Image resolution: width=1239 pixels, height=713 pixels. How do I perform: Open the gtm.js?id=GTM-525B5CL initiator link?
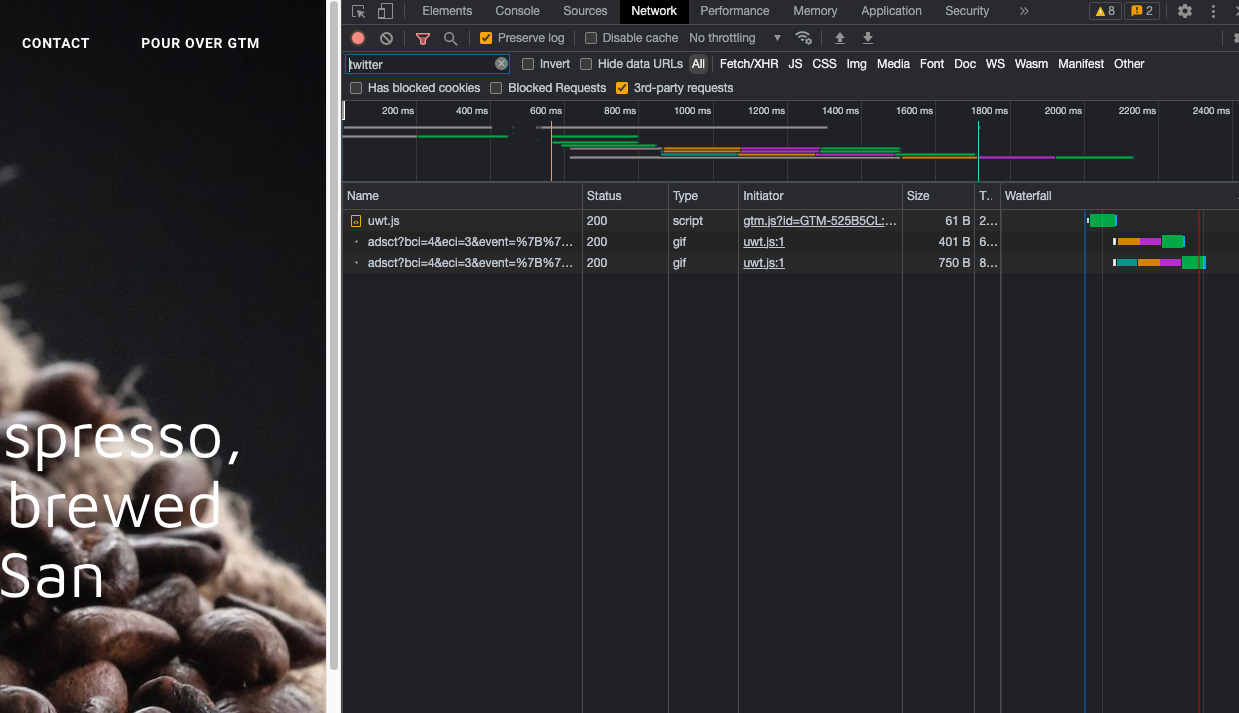click(x=820, y=221)
